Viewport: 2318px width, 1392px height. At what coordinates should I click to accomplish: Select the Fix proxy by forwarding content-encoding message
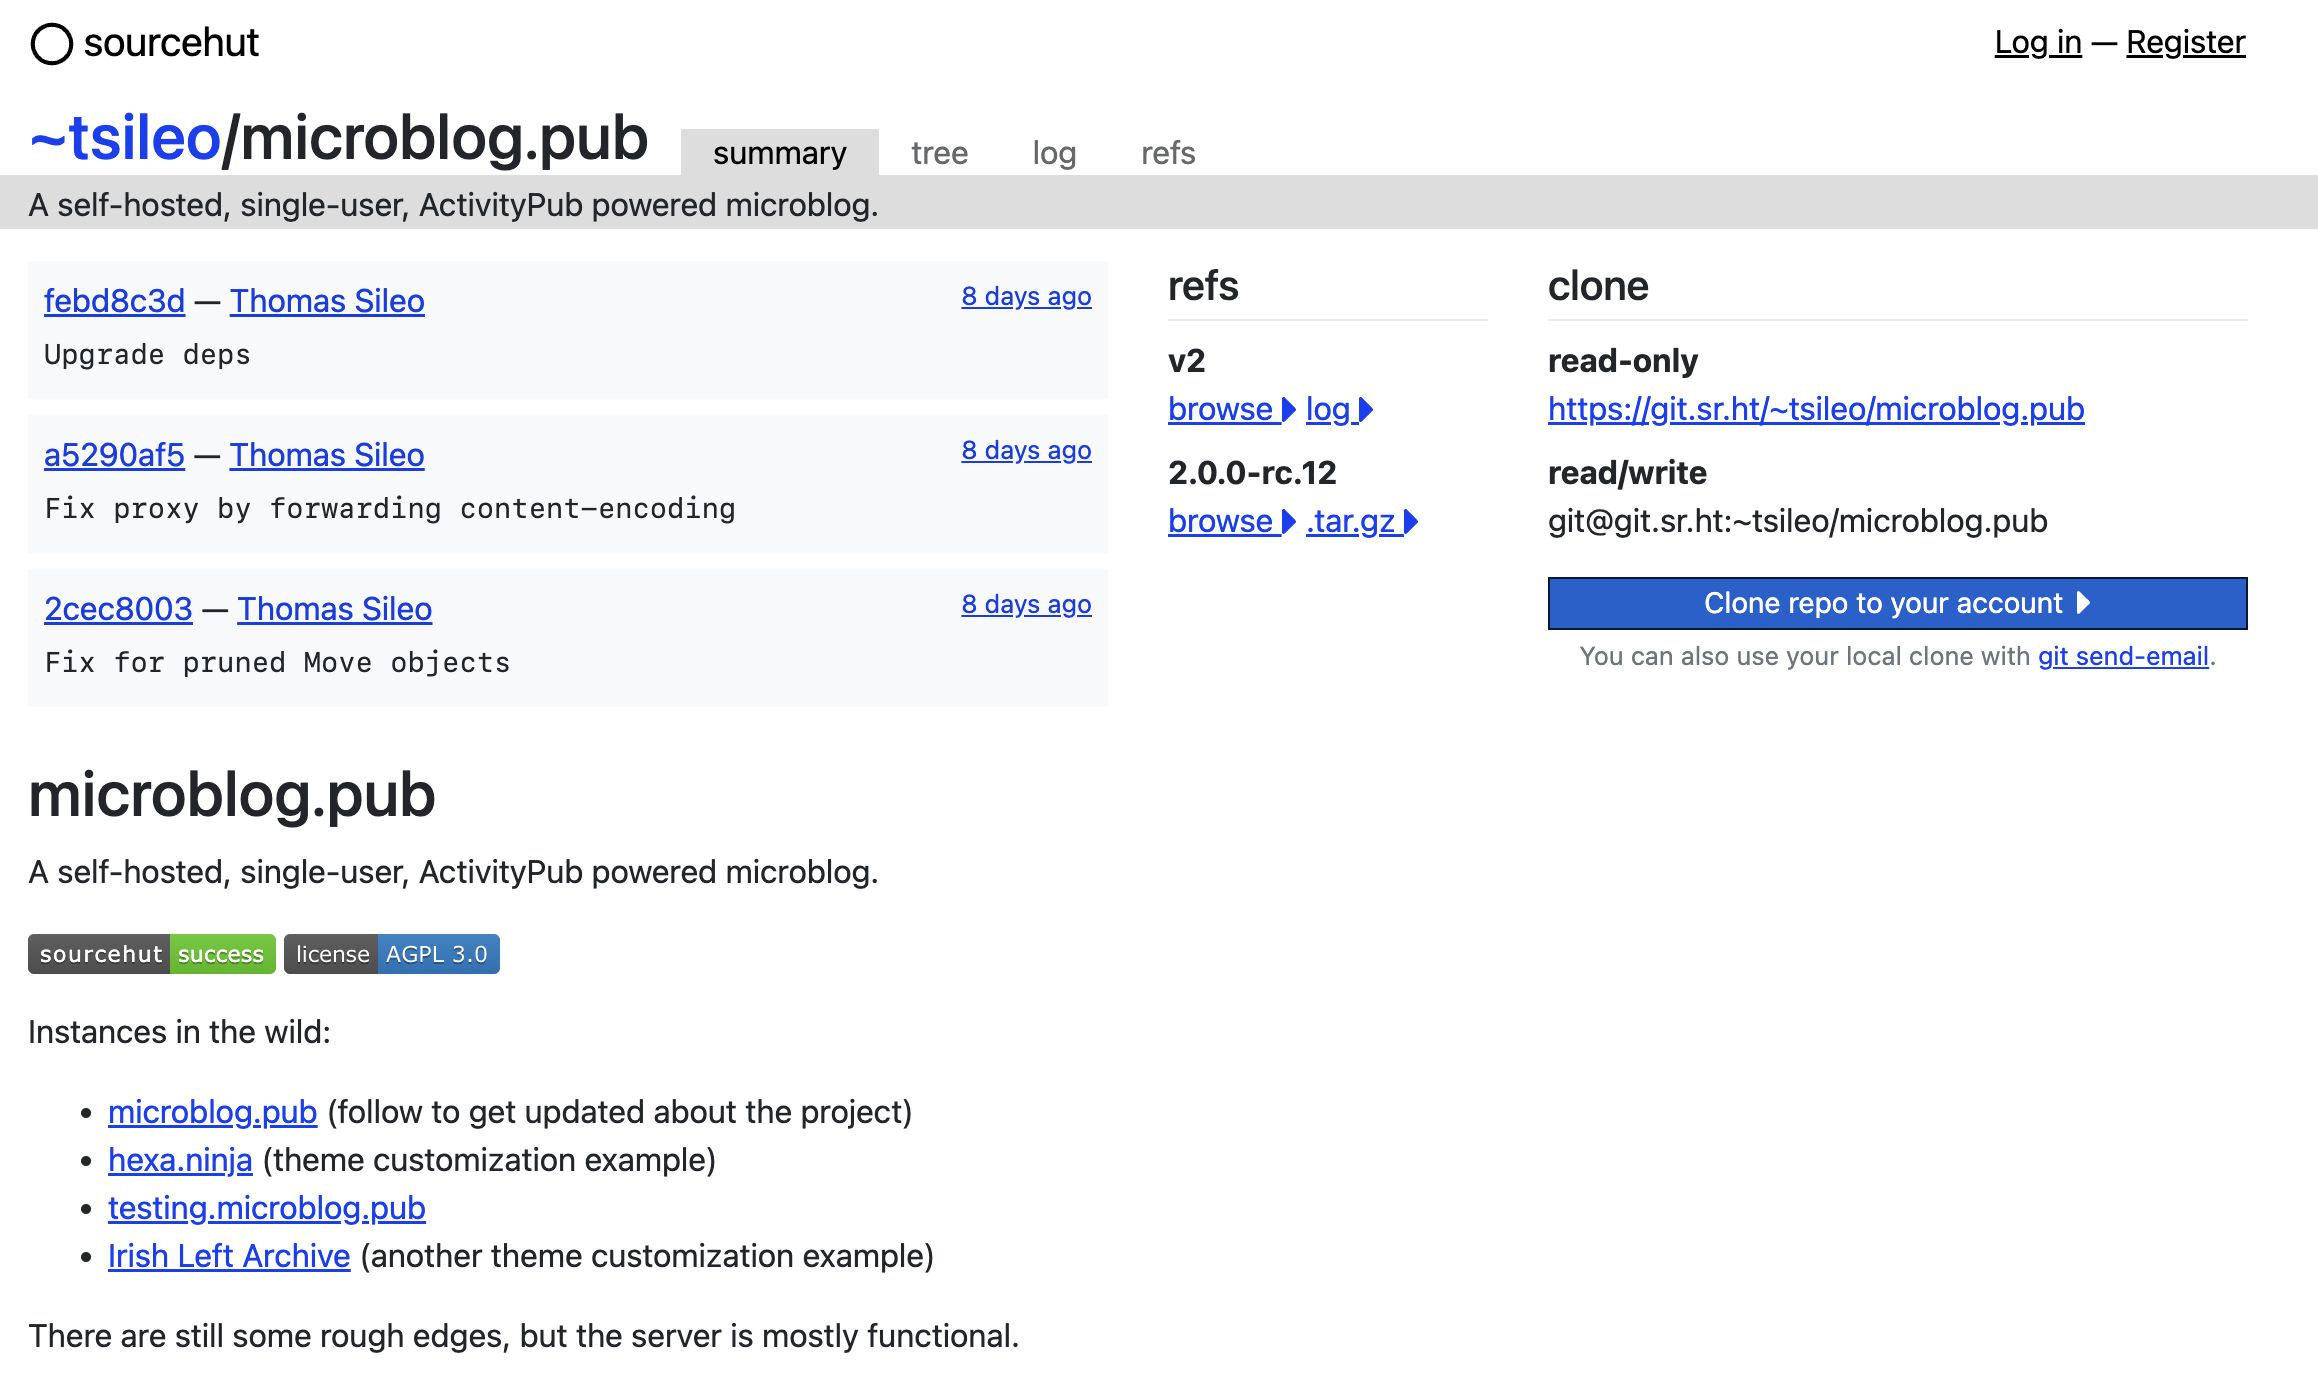click(x=390, y=509)
